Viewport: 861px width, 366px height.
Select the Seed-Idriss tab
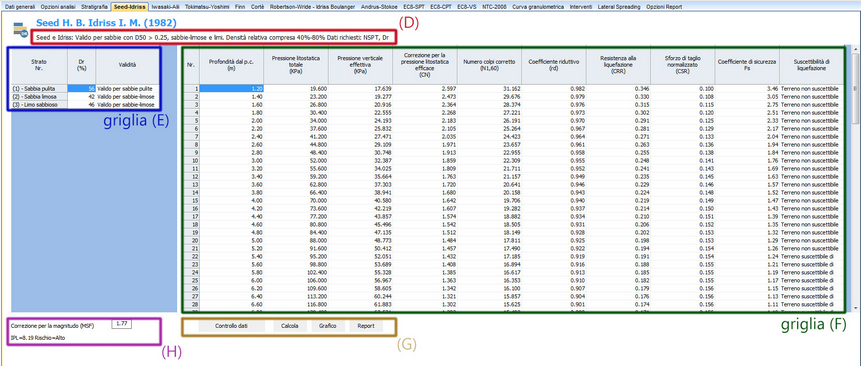tap(130, 7)
